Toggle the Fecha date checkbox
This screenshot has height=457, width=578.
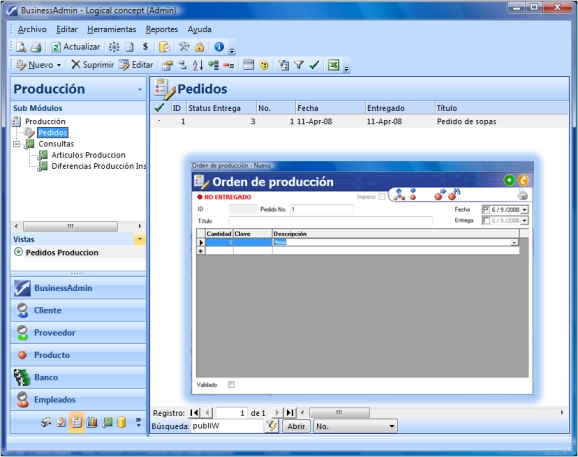point(486,210)
